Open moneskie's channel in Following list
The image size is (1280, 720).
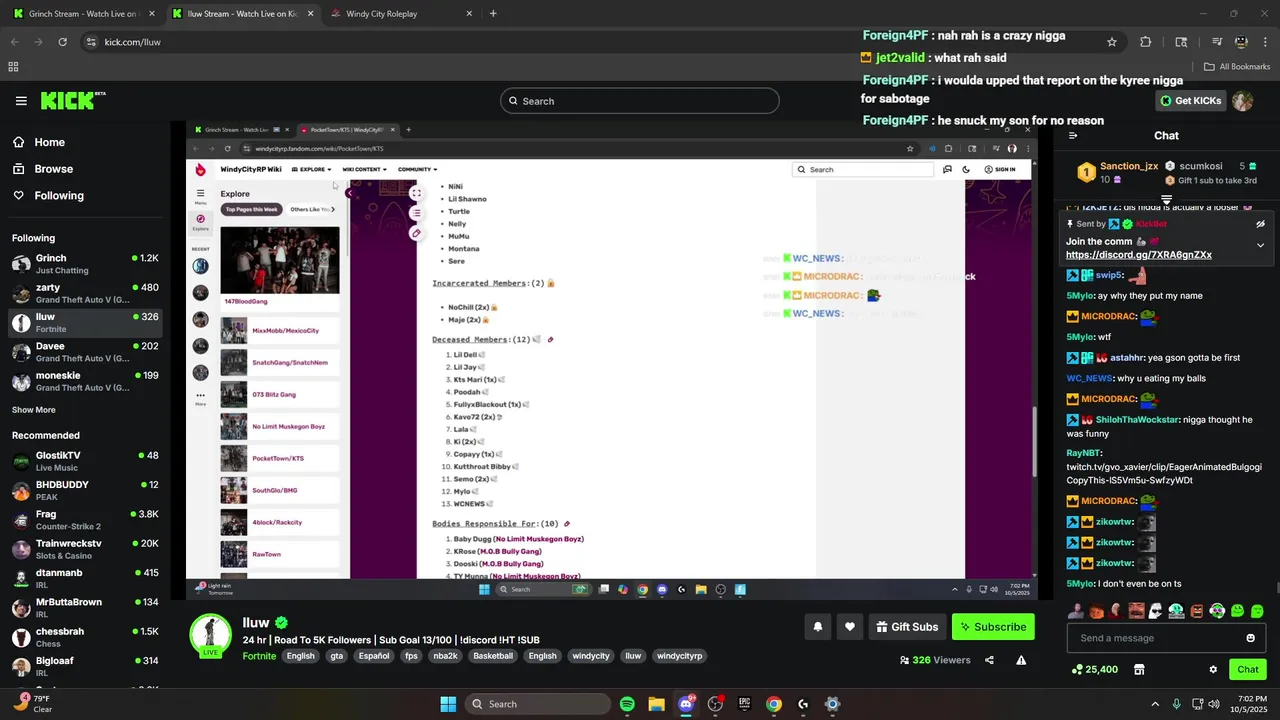point(85,381)
